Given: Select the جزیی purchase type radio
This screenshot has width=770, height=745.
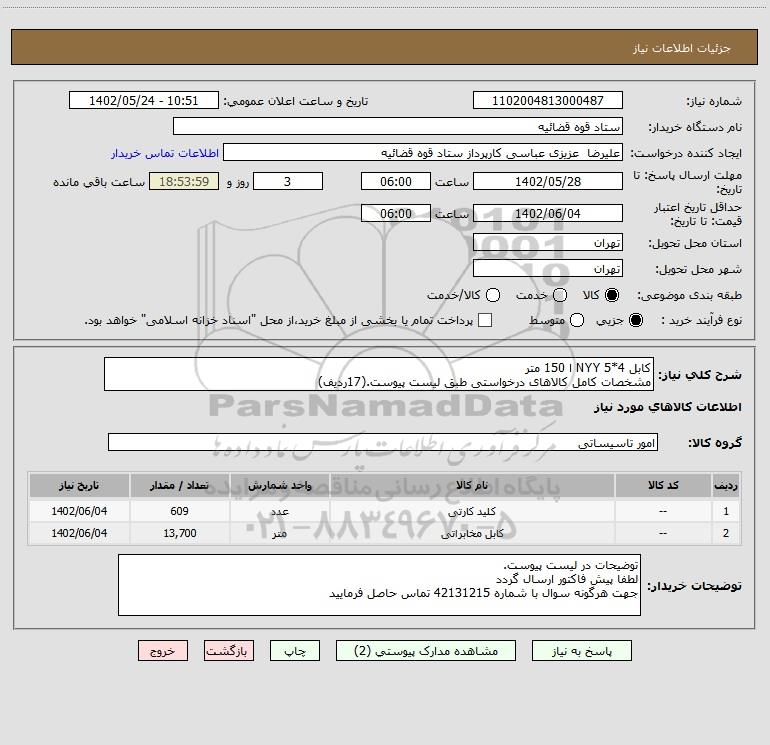Looking at the screenshot, I should coord(636,320).
